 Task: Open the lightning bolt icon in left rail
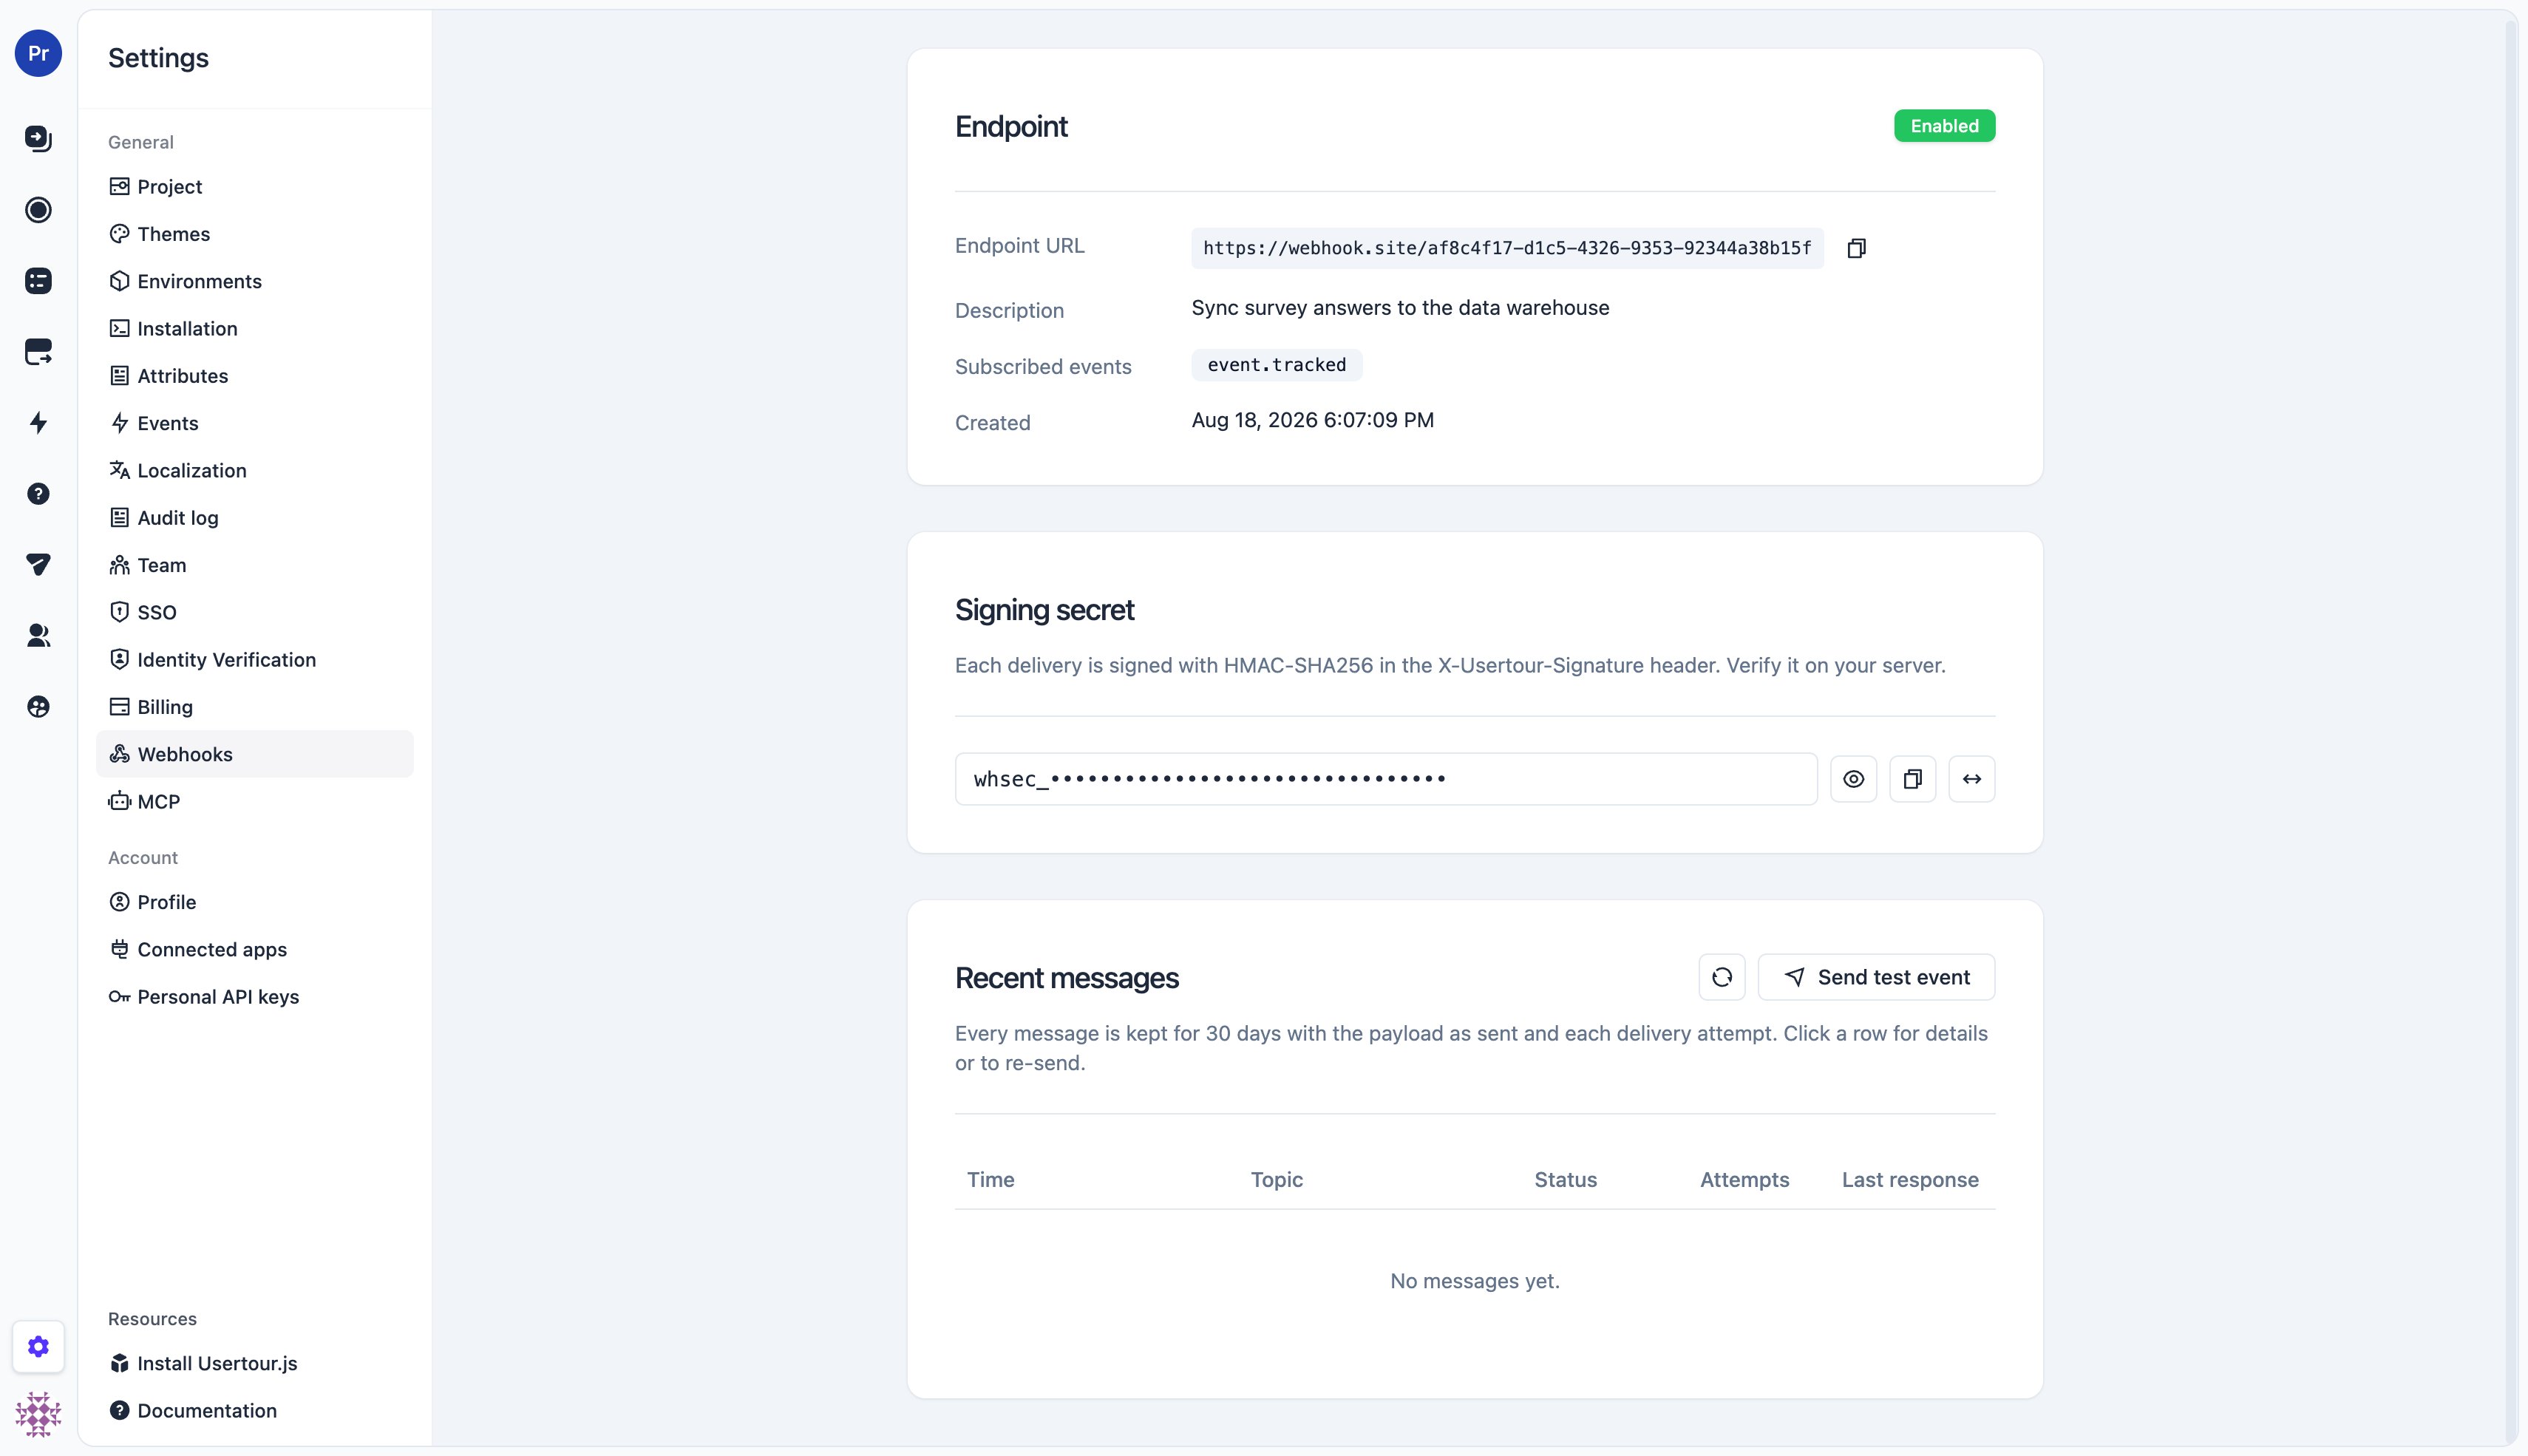[38, 422]
